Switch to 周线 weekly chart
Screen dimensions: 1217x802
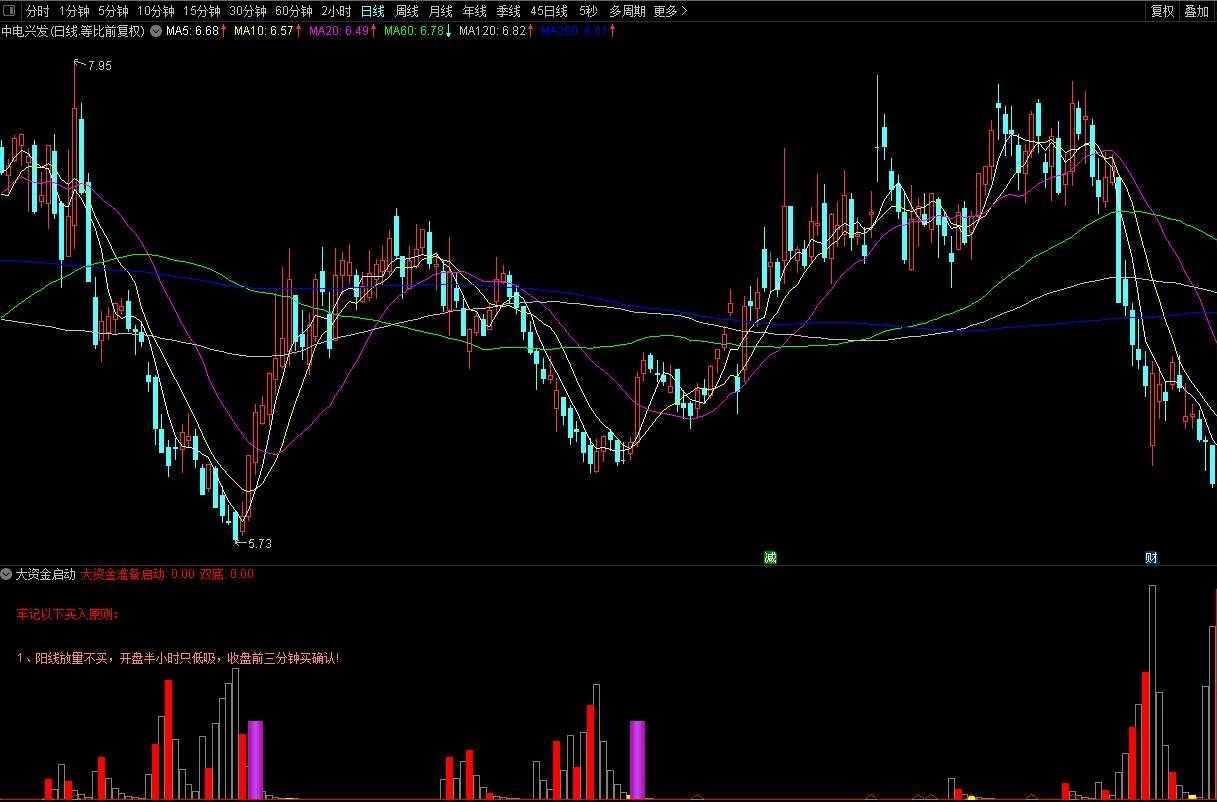tap(407, 12)
